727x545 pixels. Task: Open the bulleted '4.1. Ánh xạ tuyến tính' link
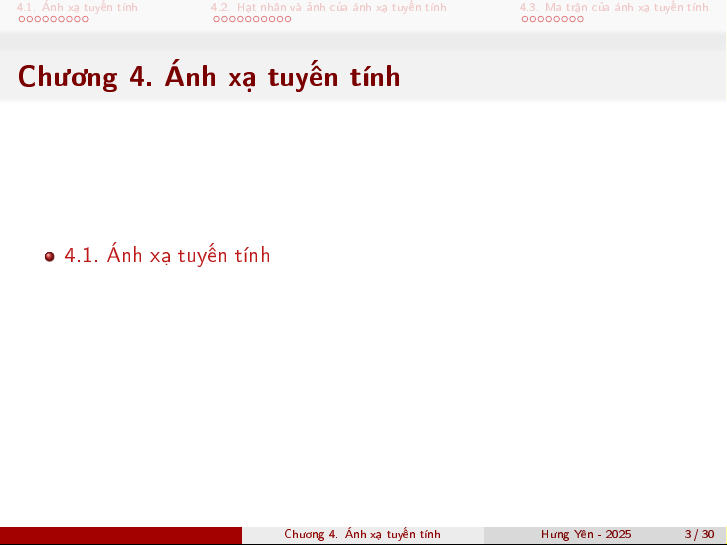click(x=167, y=255)
